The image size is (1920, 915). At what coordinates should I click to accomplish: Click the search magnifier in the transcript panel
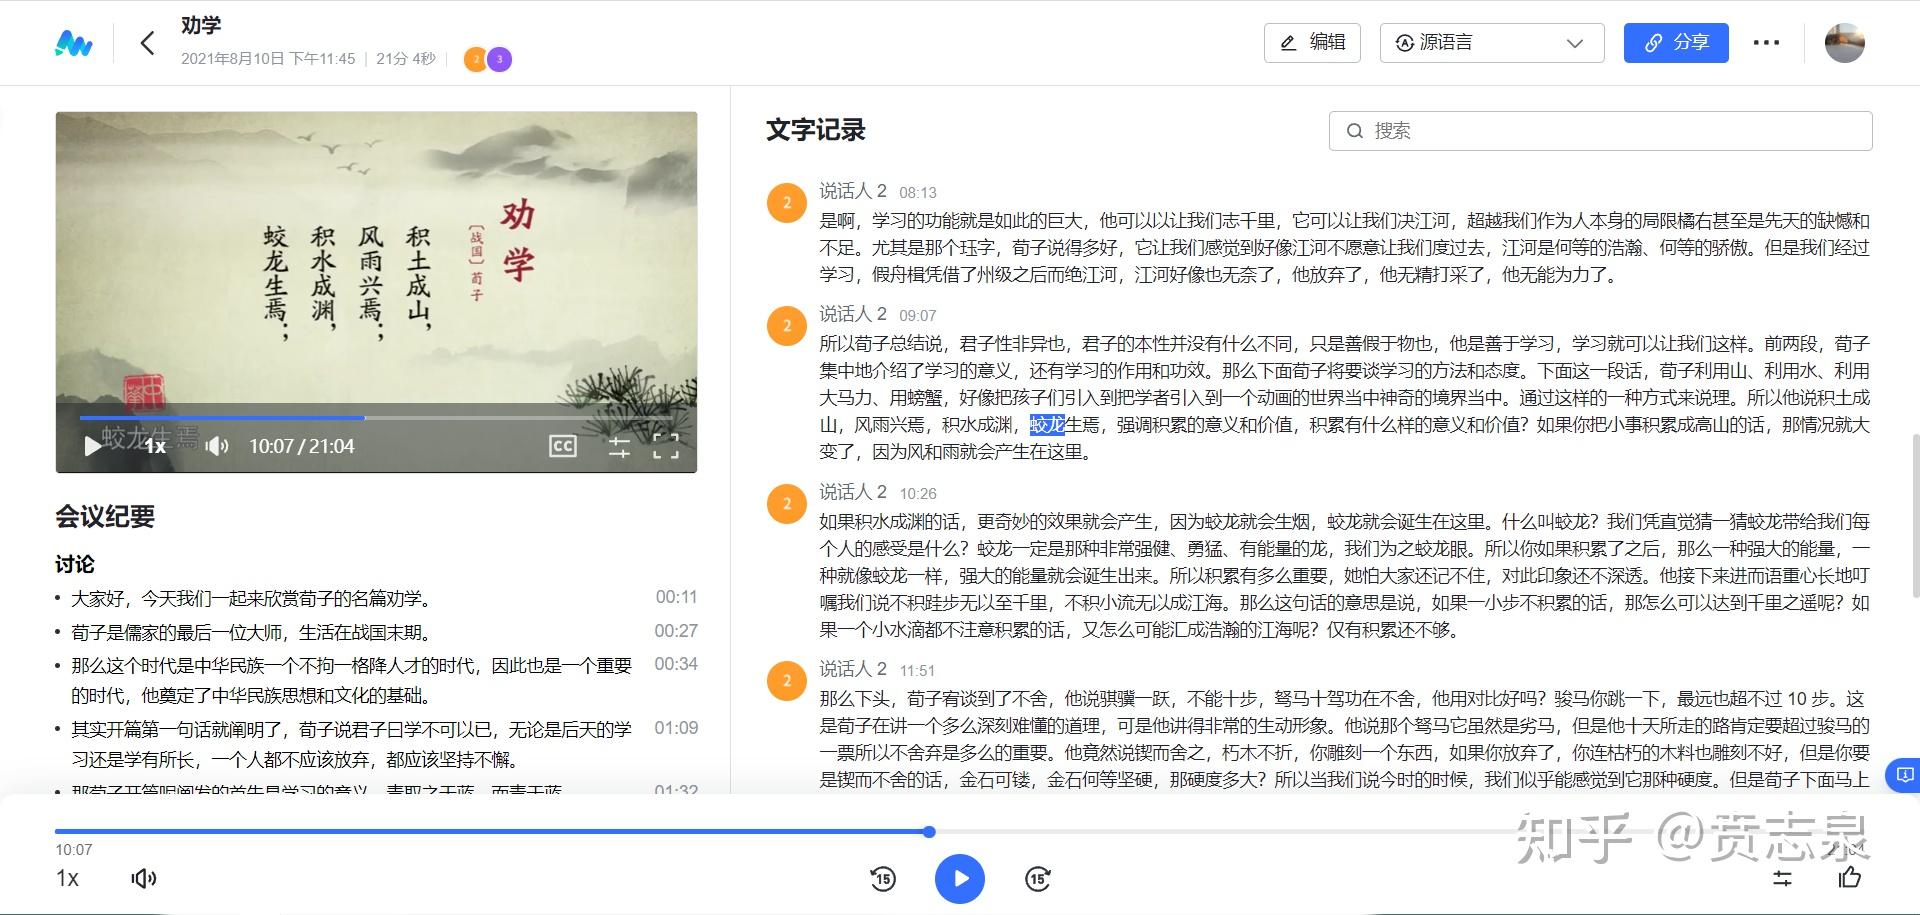point(1355,130)
